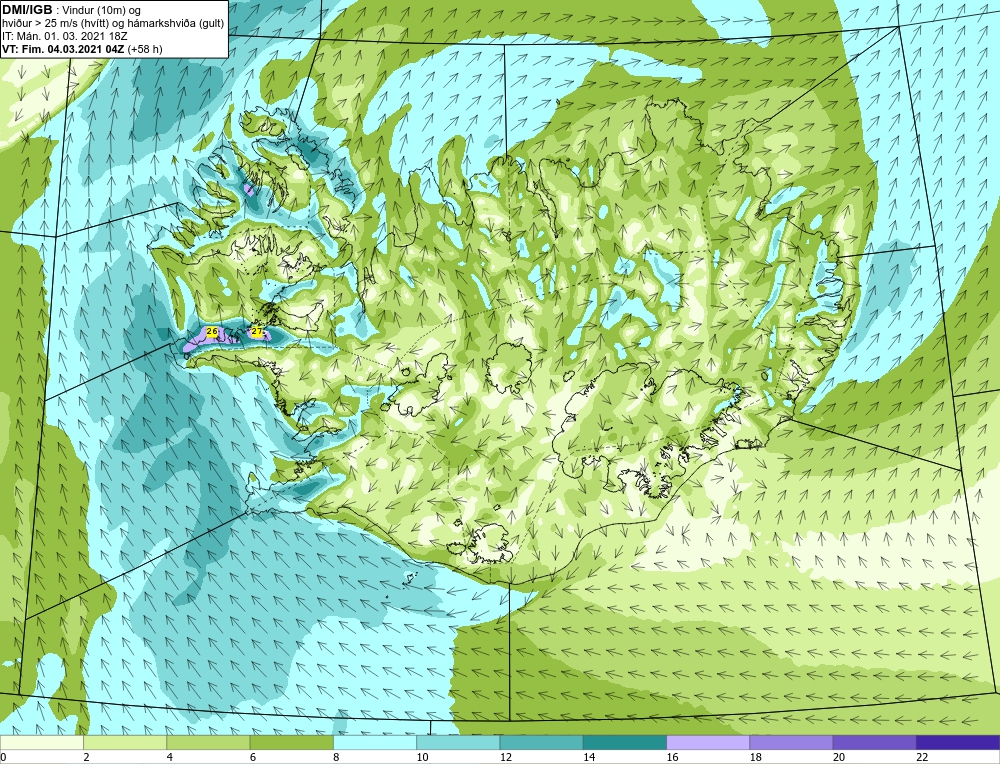Click legend scale number "4"

(170, 757)
